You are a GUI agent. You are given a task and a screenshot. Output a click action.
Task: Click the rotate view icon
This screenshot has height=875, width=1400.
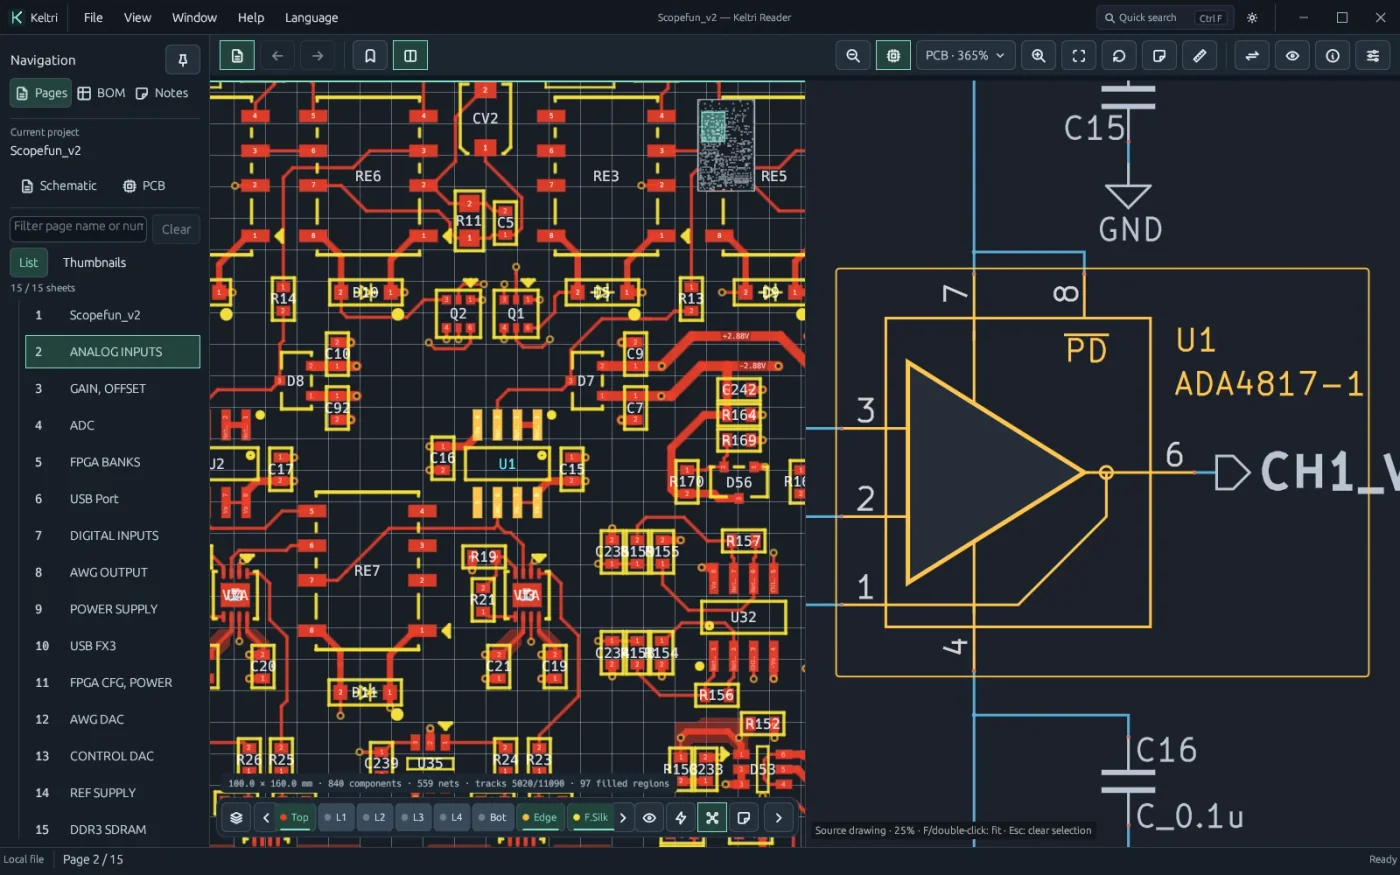coord(1119,56)
